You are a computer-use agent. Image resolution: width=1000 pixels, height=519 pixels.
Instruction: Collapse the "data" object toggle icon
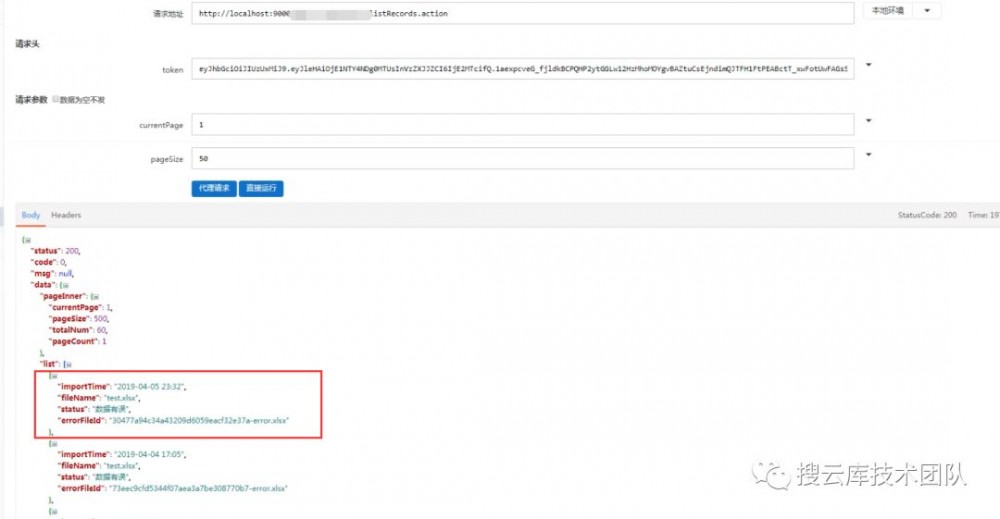coord(64,285)
